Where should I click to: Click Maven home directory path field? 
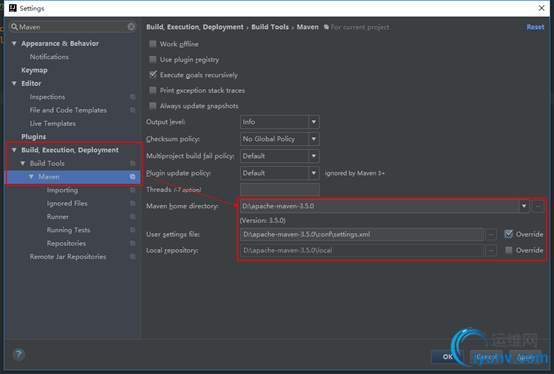point(379,206)
